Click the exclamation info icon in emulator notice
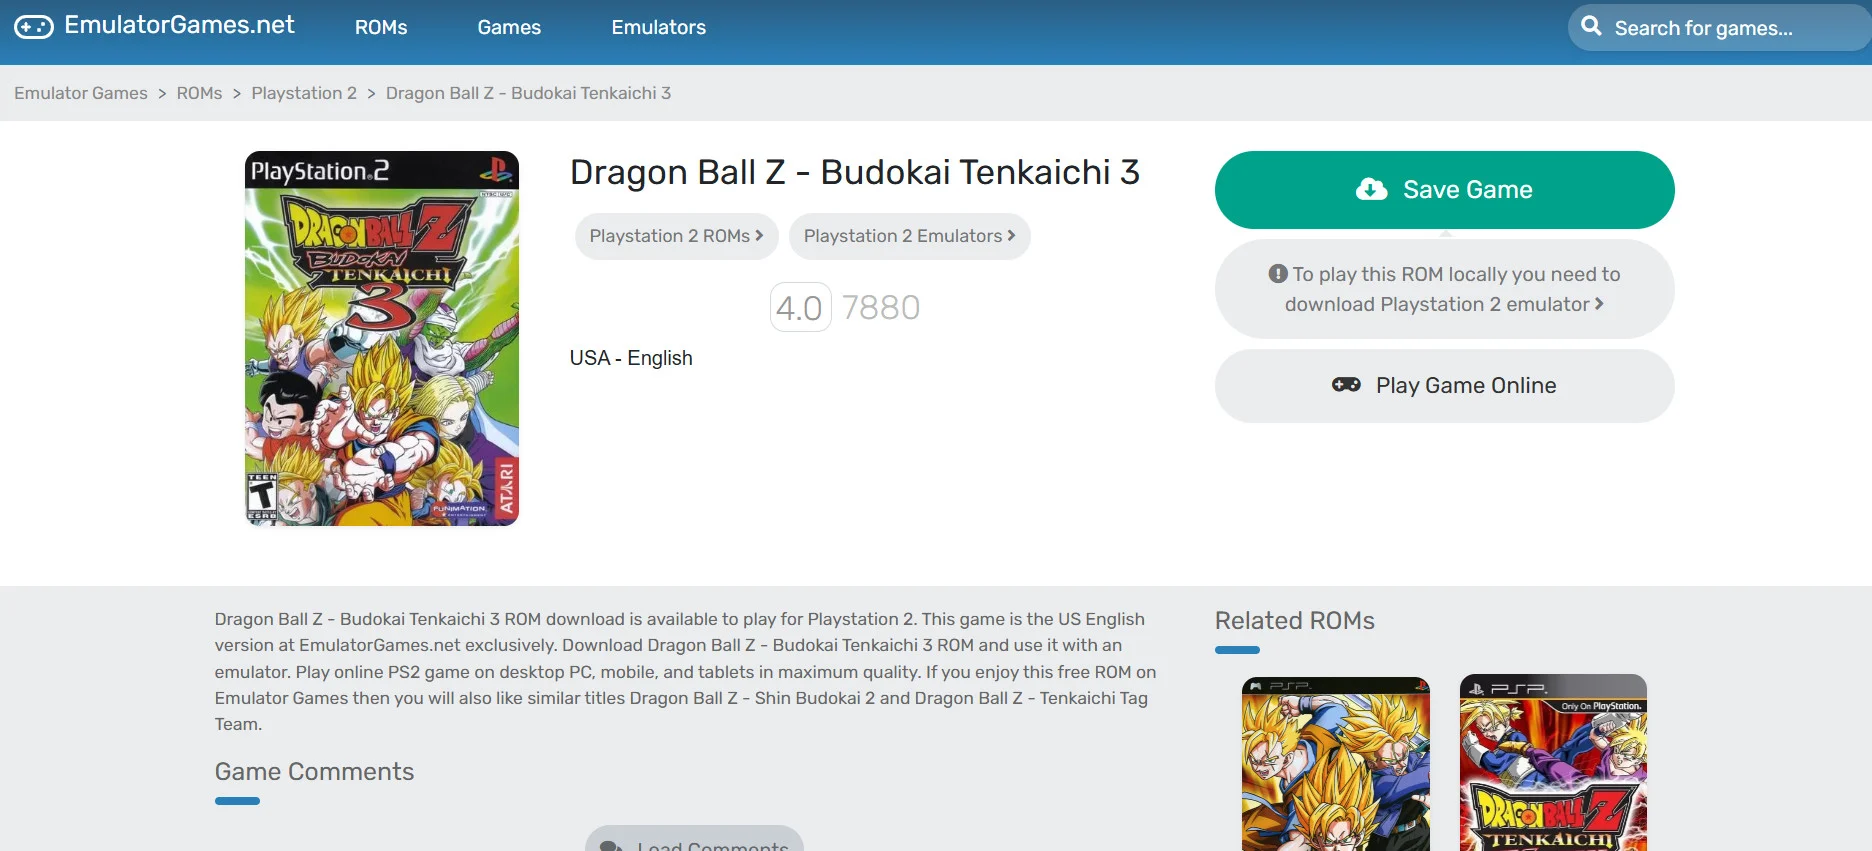This screenshot has height=851, width=1872. click(x=1278, y=274)
